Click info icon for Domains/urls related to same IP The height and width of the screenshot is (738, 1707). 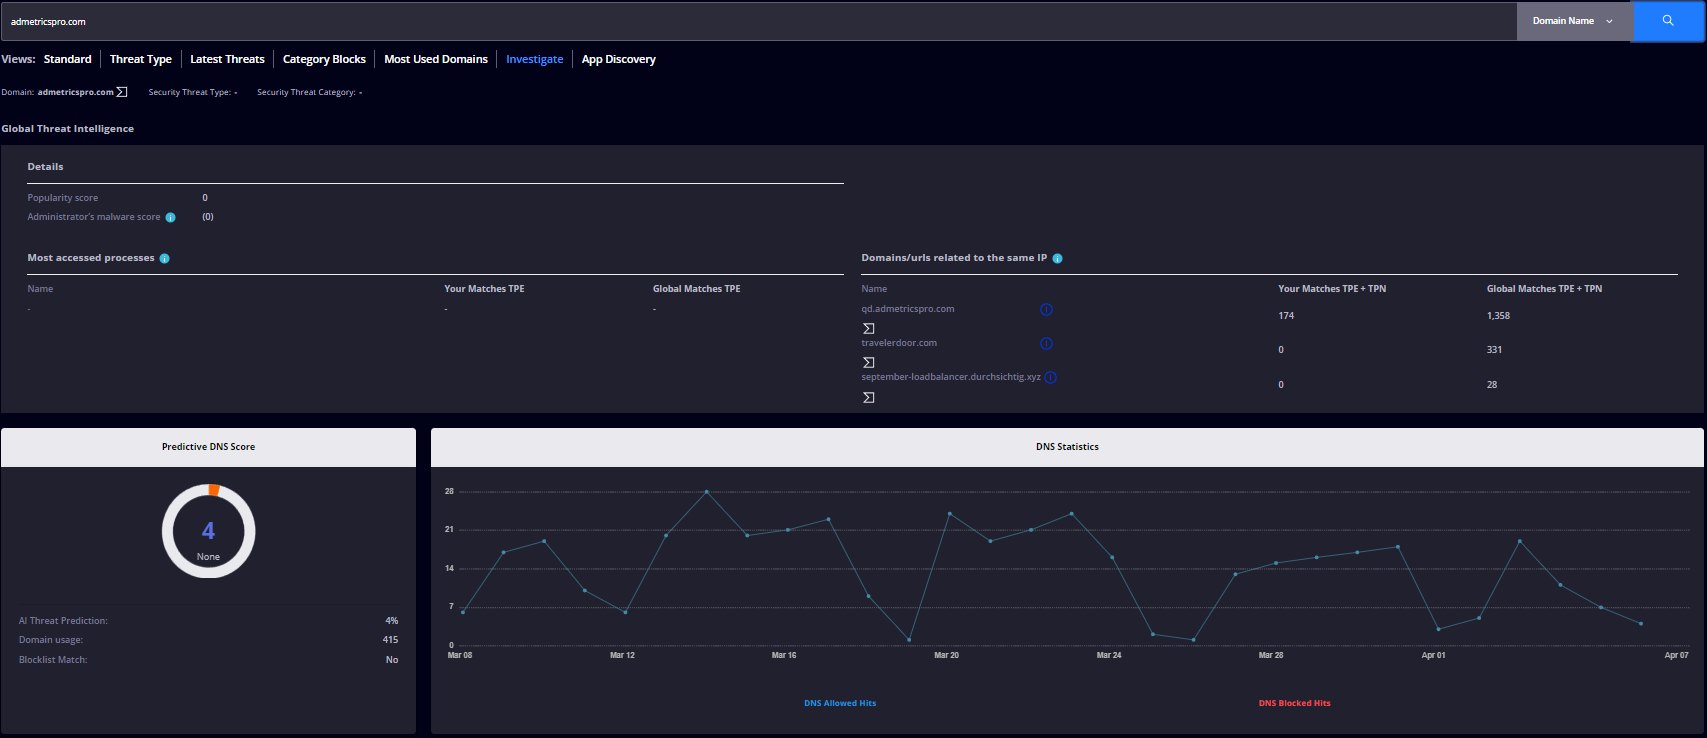tap(1058, 258)
